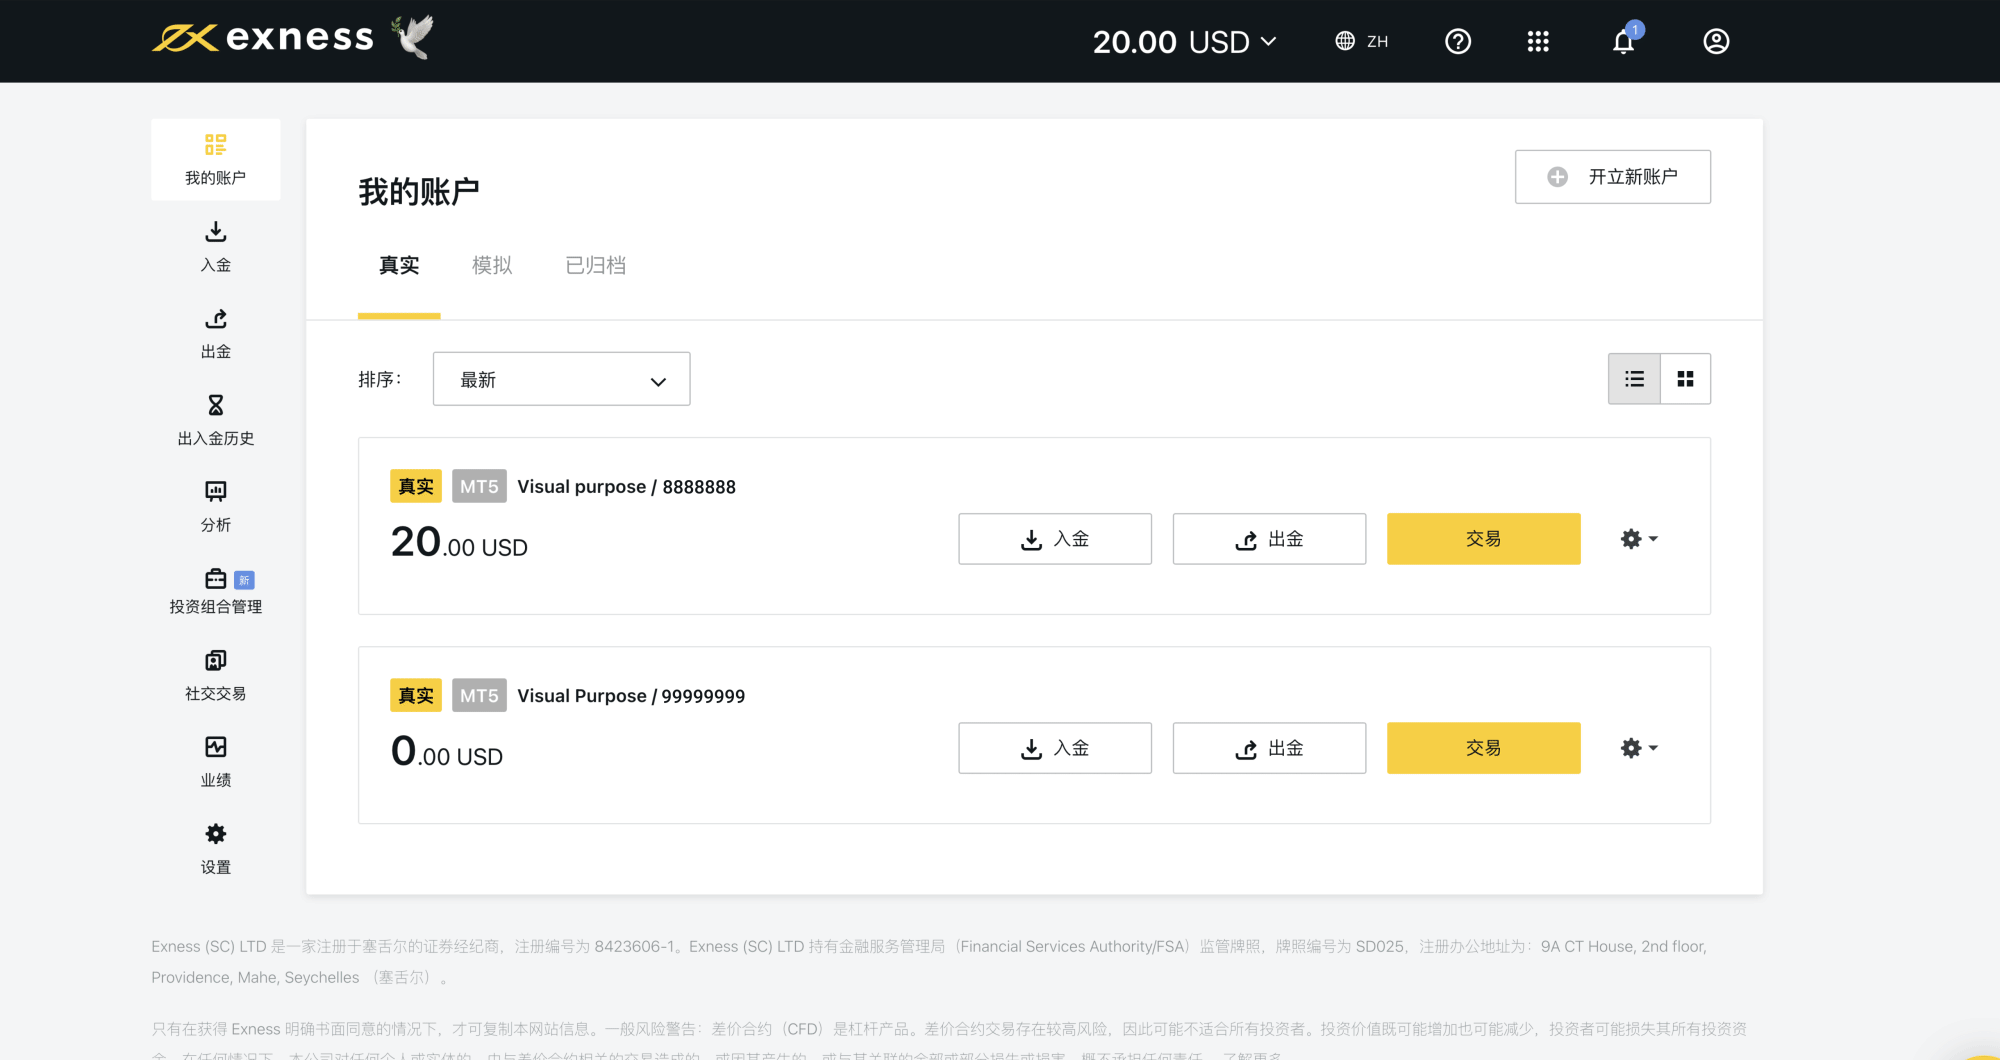Viewport: 2000px width, 1060px height.
Task: Go to 出金 withdrawal in sidebar
Action: (216, 333)
